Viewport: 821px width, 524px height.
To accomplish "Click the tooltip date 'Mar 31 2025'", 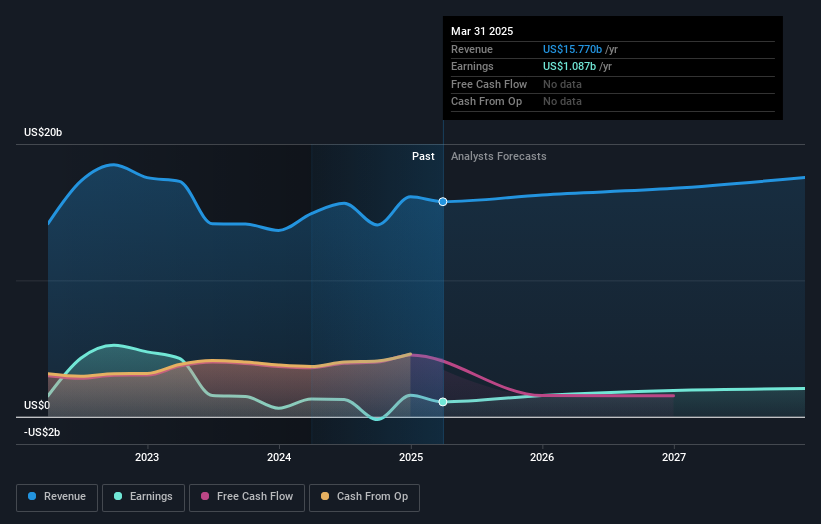I will (482, 31).
